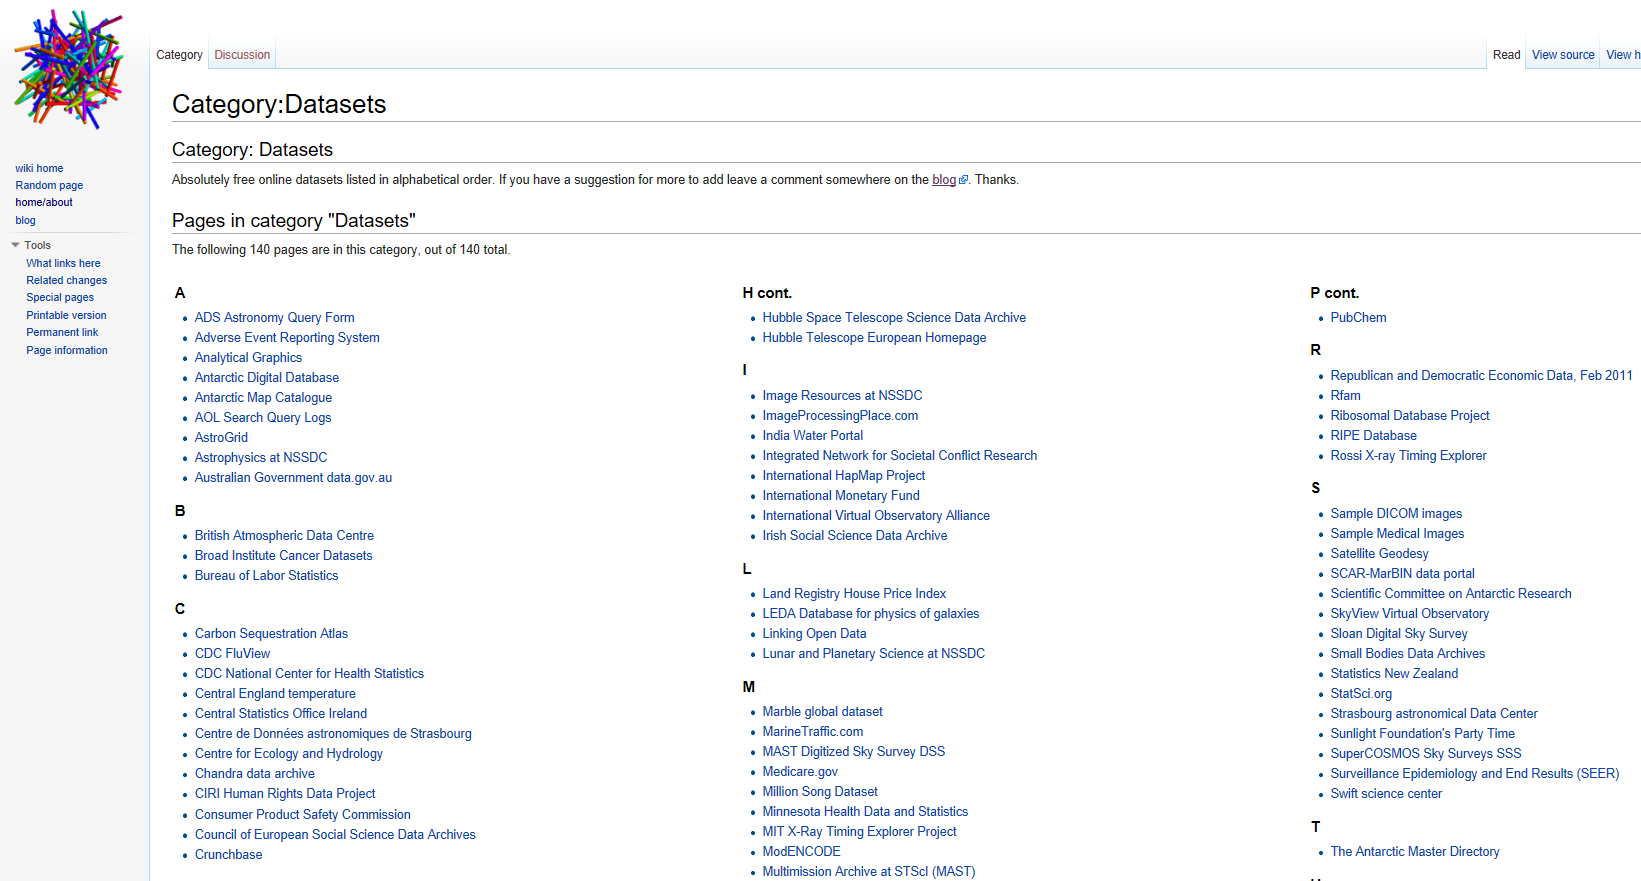Viewport: 1641px width, 881px height.
Task: Open Sloan Digital Sky Survey
Action: coord(1399,633)
